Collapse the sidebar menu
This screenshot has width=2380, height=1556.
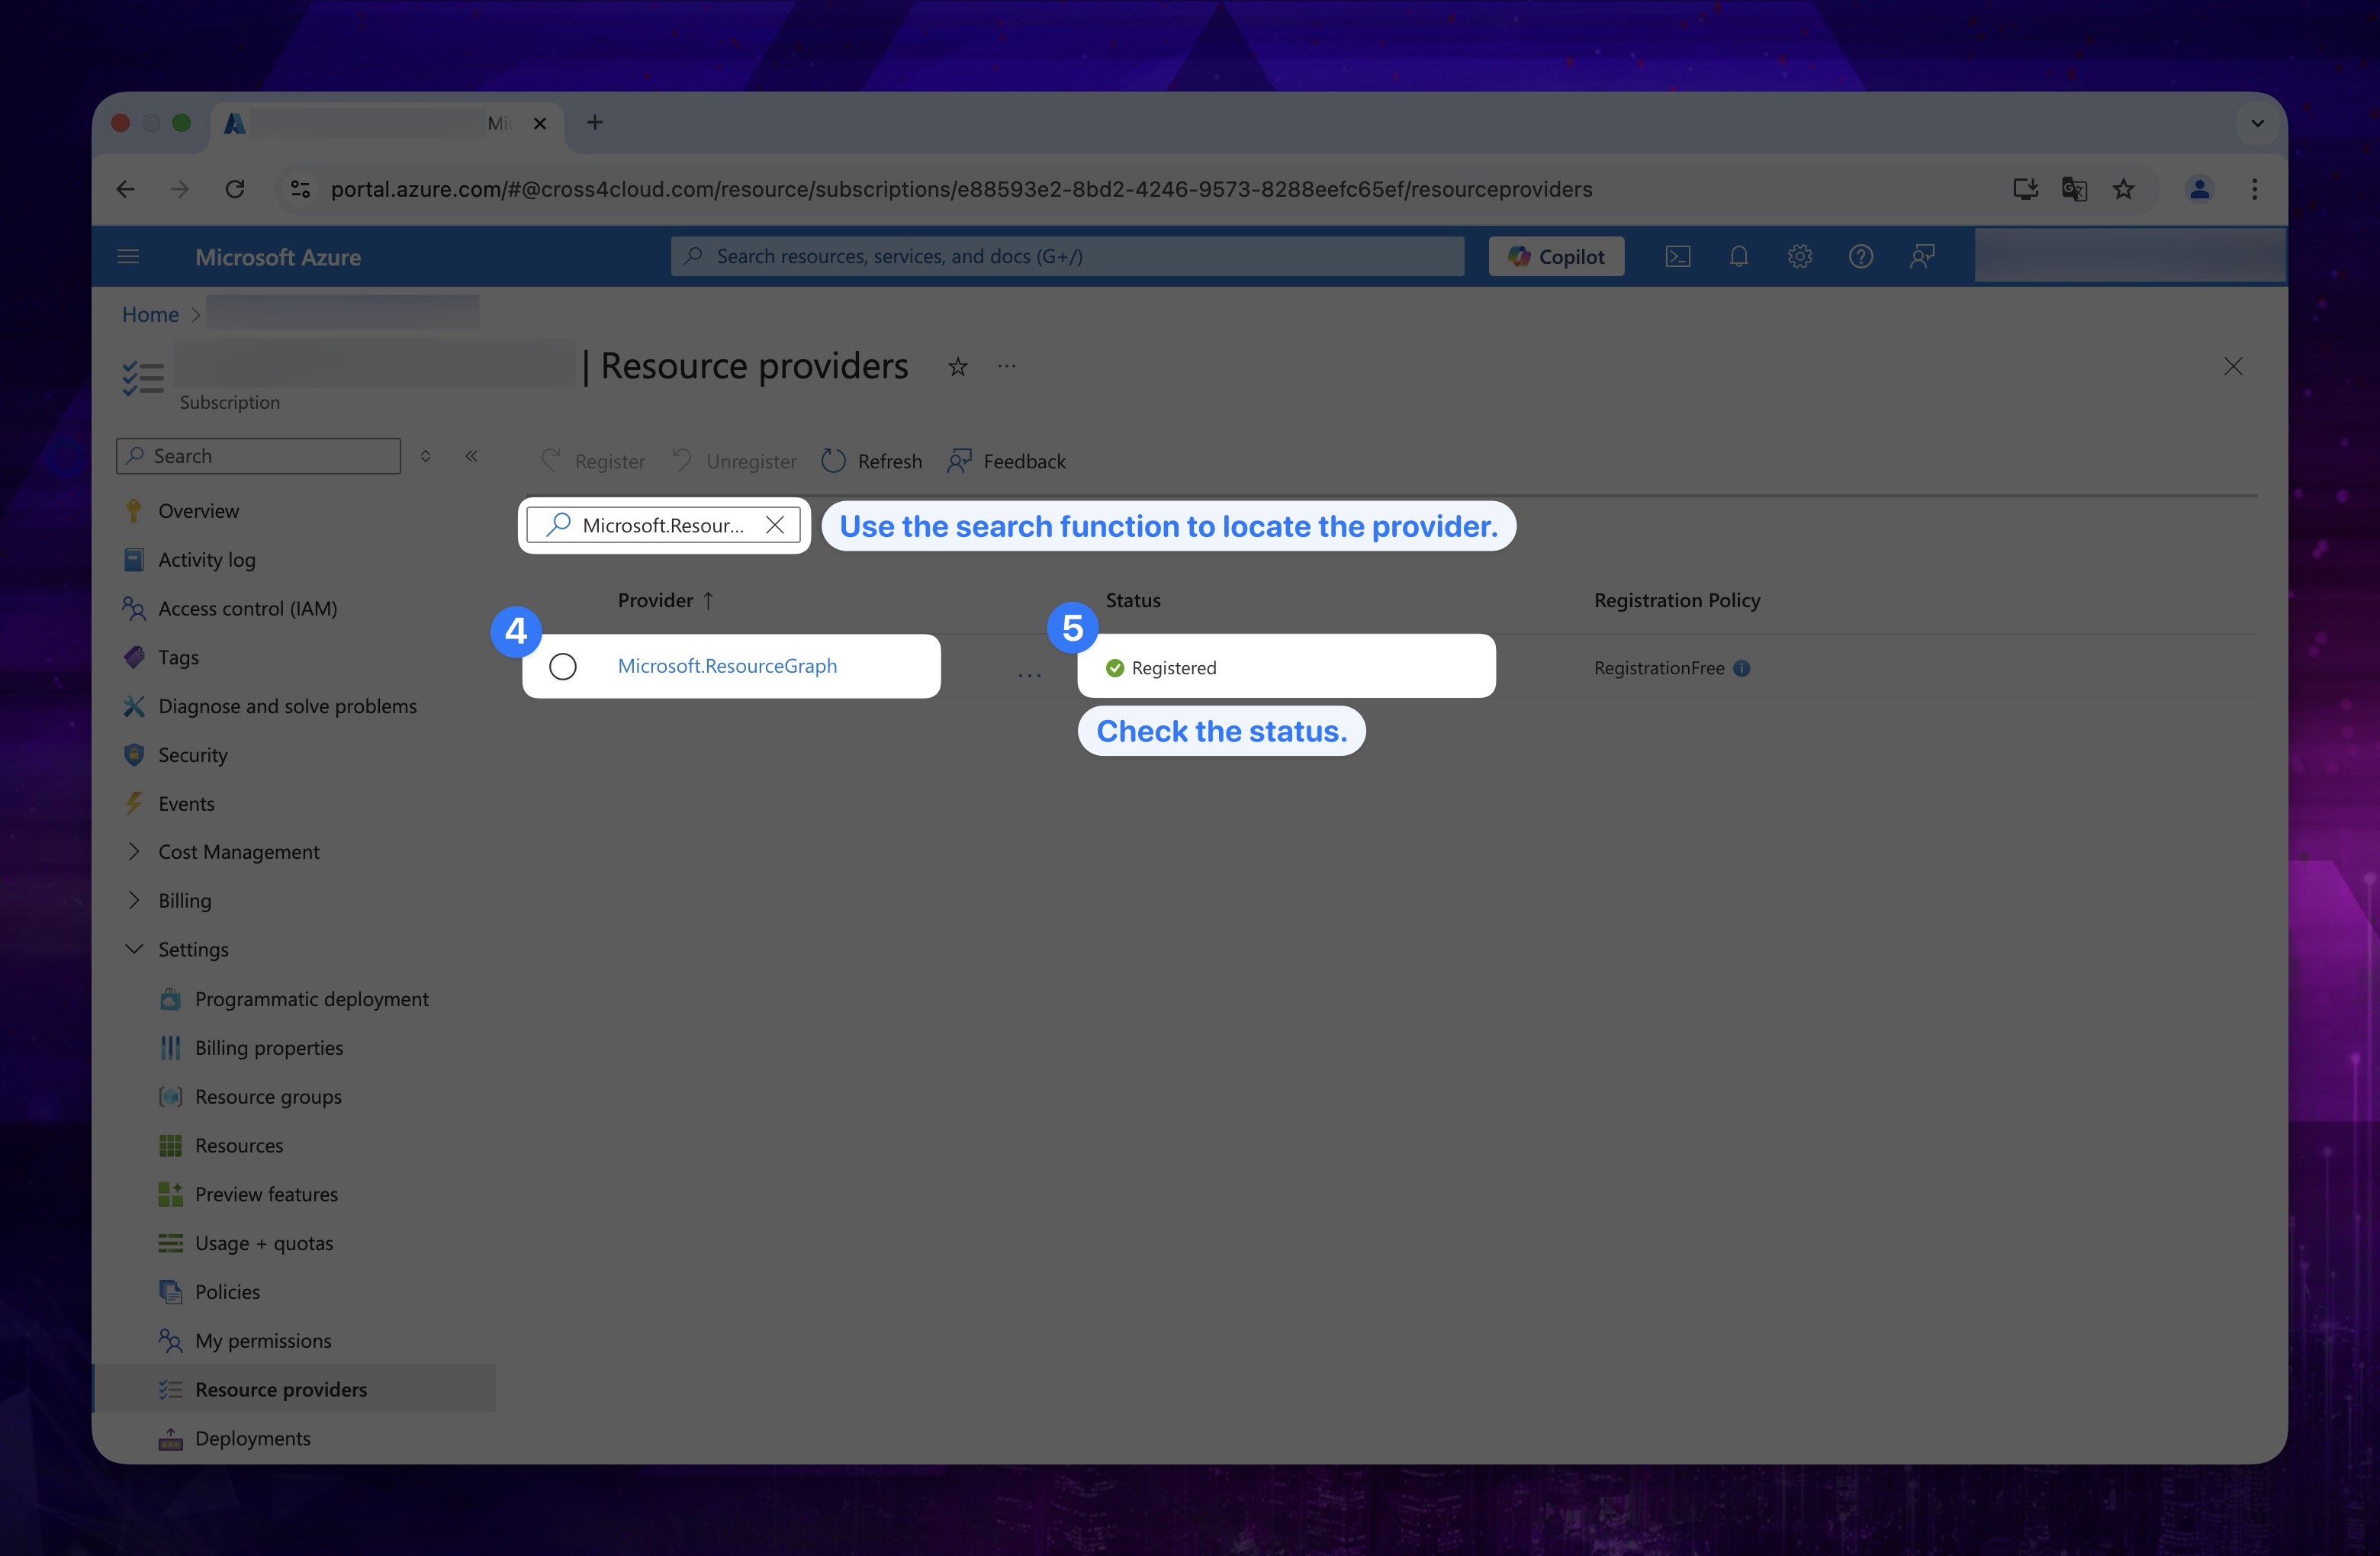click(x=471, y=456)
